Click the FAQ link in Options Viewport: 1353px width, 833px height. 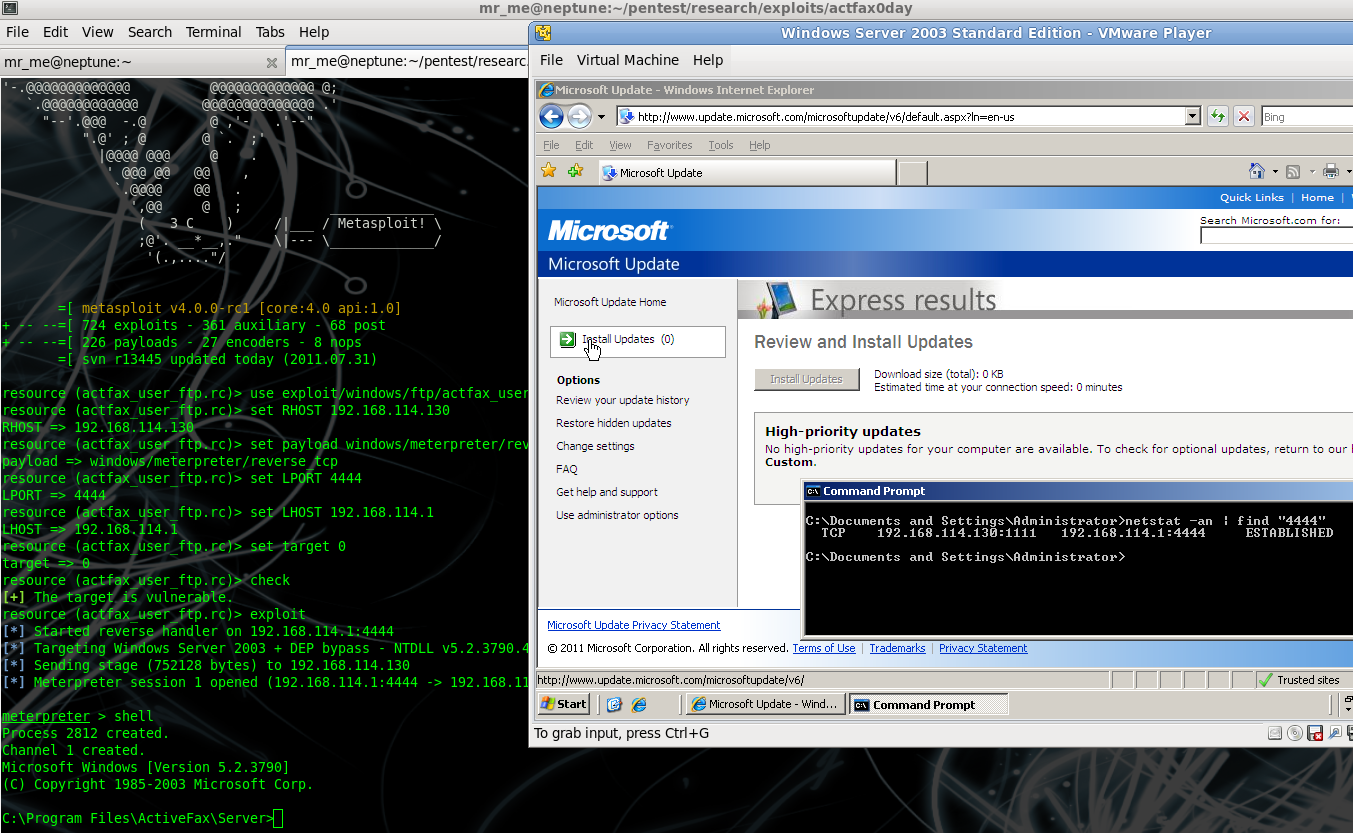coord(567,469)
